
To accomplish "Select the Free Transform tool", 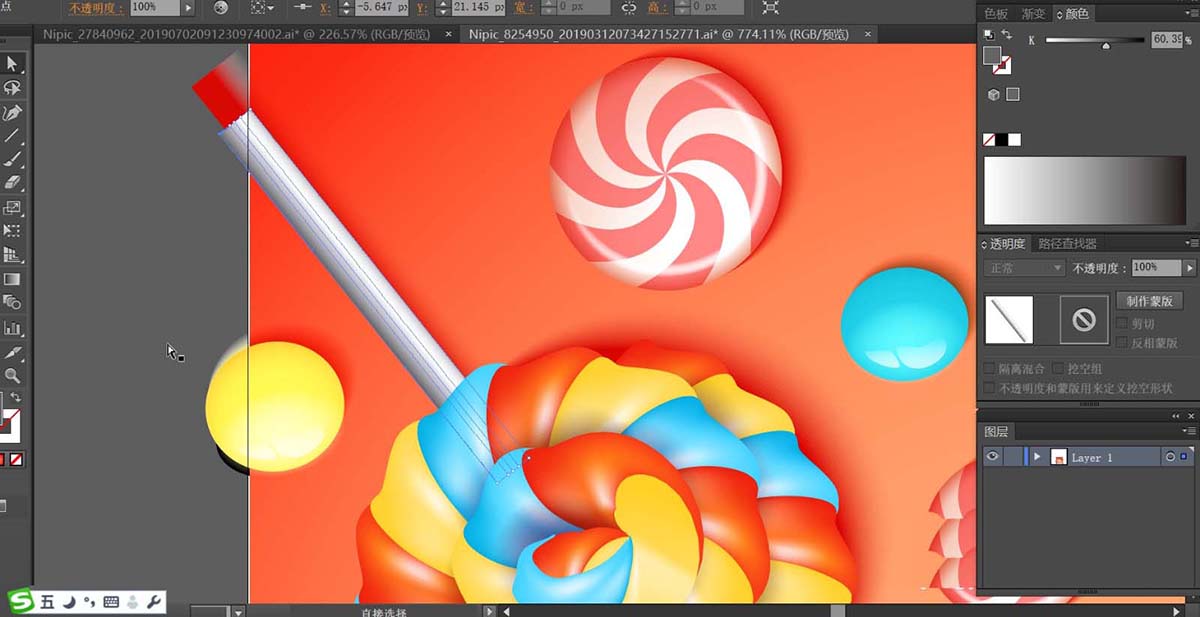I will 12,231.
